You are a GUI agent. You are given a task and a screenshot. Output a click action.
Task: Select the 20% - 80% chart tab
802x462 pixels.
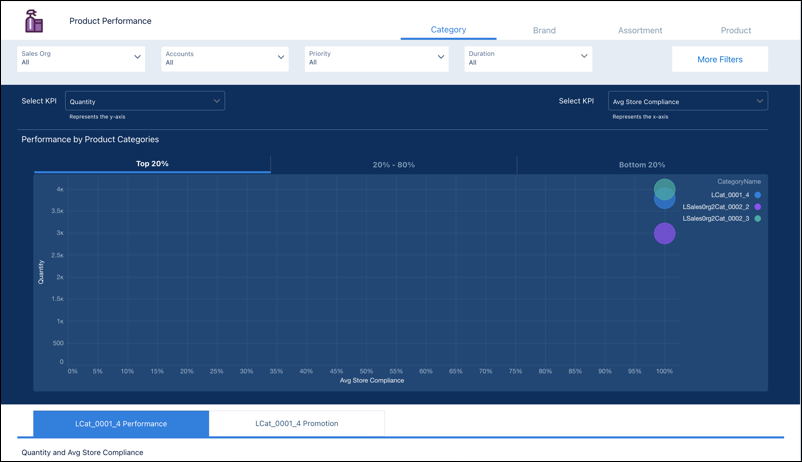pos(393,165)
